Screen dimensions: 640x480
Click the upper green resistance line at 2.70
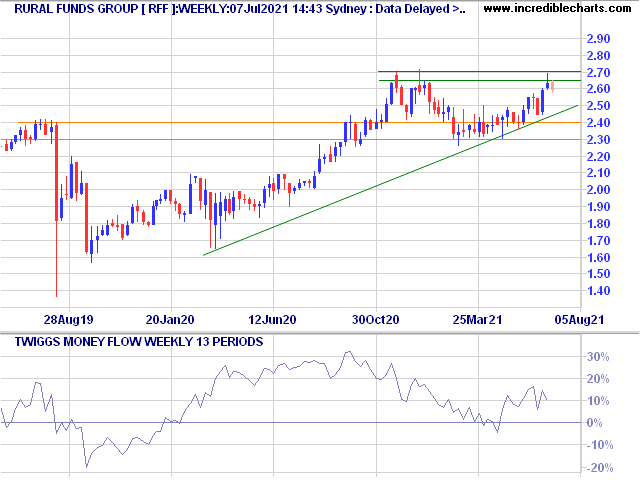(x=479, y=71)
